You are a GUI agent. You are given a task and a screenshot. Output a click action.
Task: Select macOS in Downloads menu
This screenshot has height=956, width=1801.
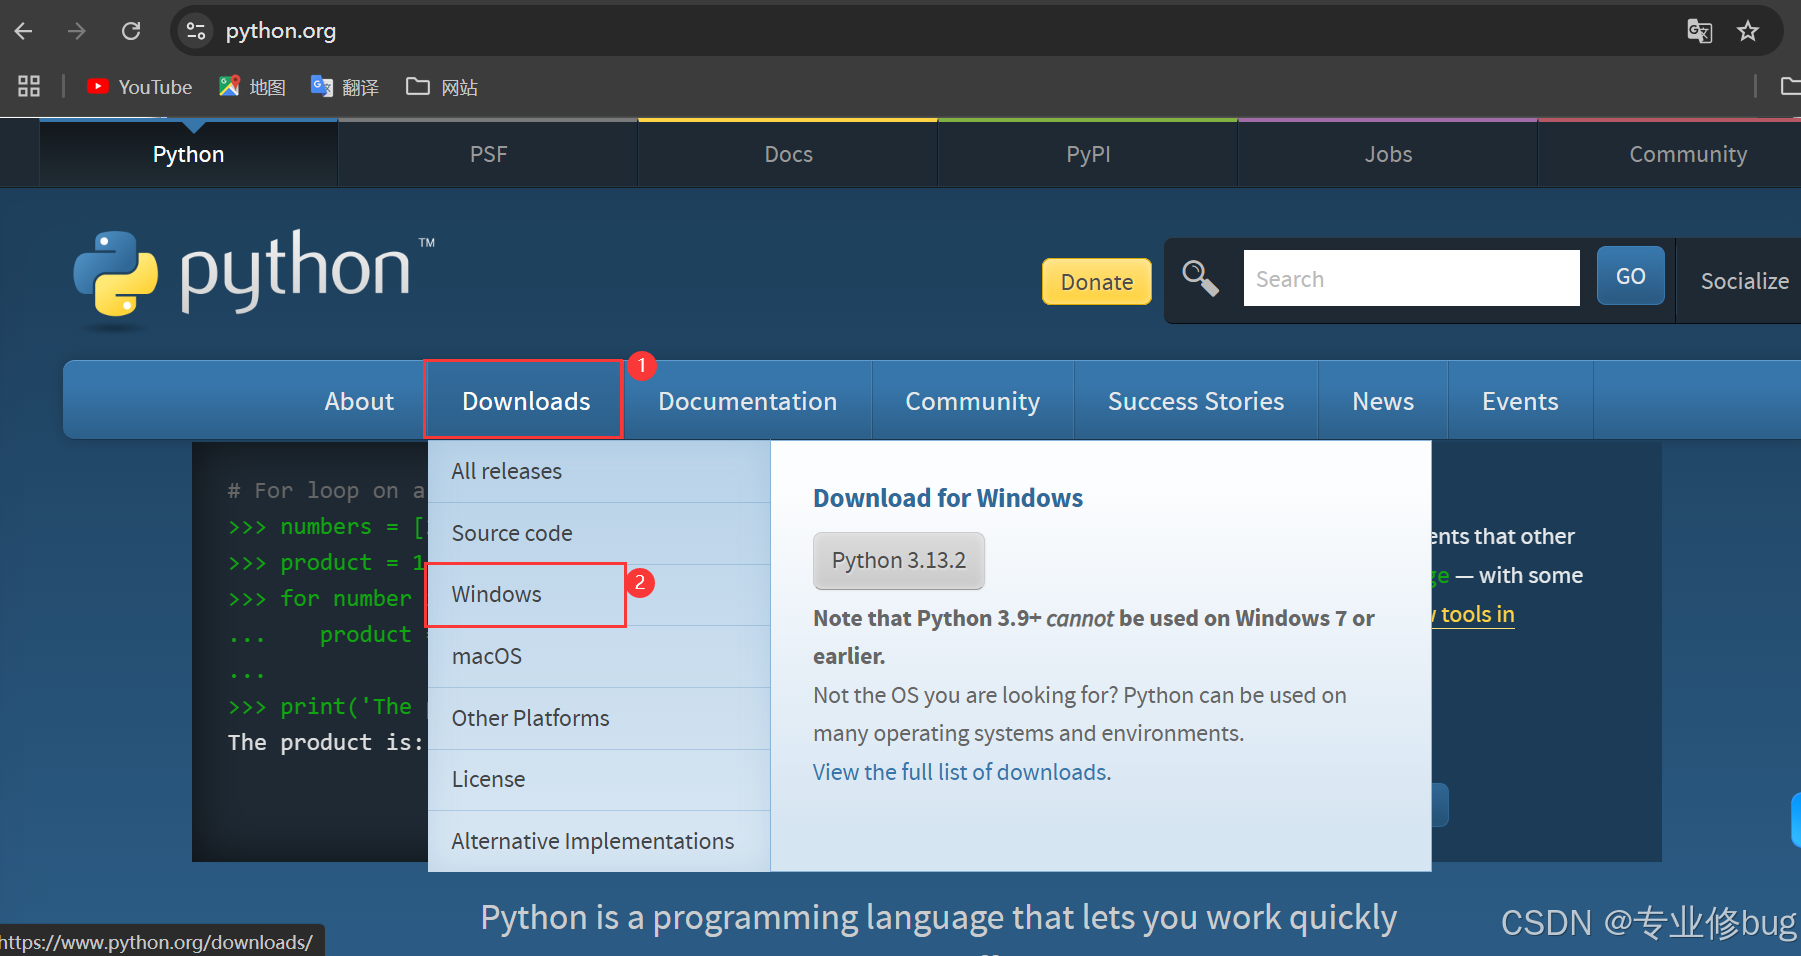tap(599, 657)
